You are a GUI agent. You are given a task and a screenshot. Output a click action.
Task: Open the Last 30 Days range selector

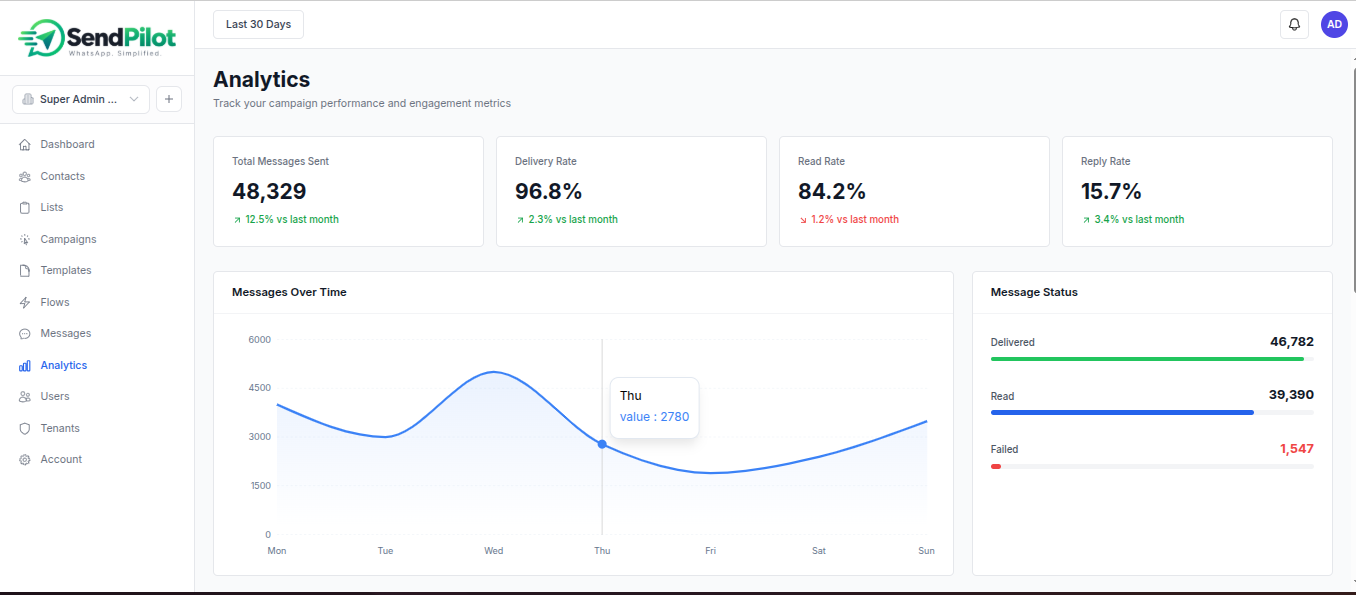click(258, 24)
